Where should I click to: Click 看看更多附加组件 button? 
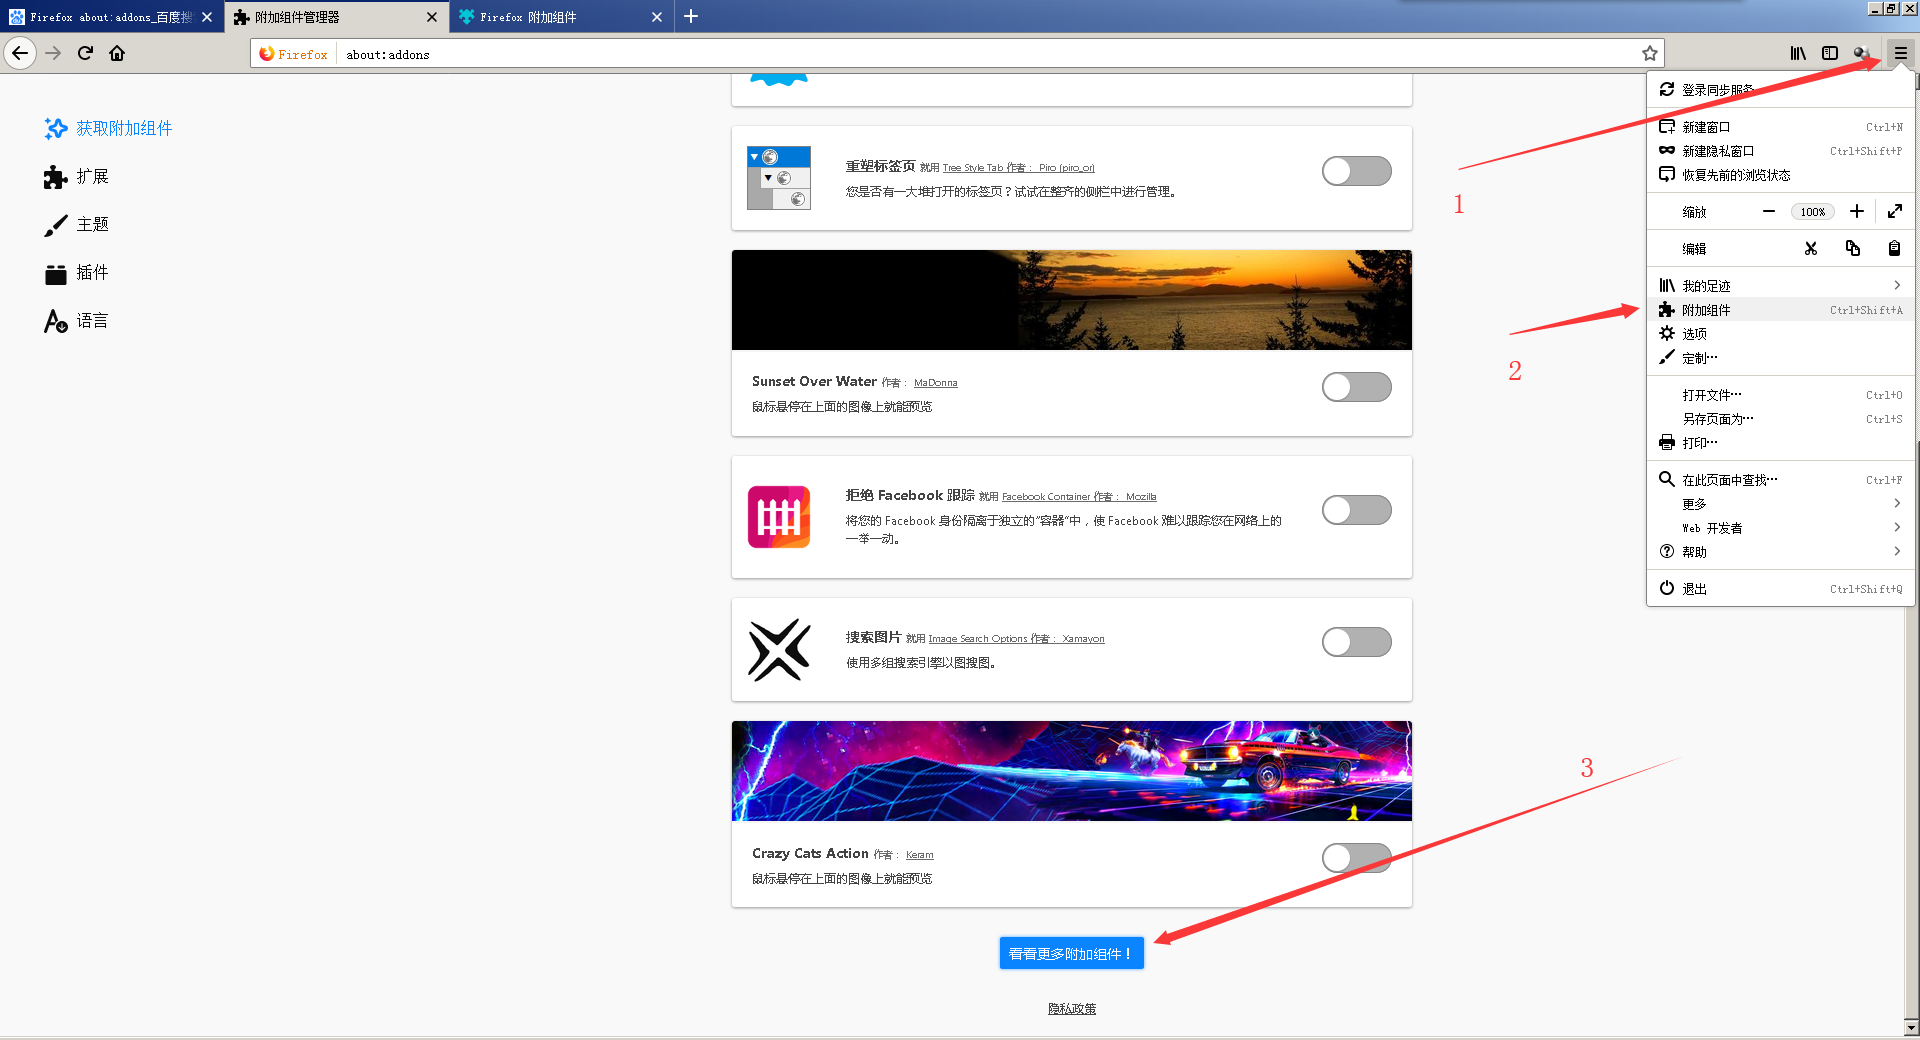1071,953
